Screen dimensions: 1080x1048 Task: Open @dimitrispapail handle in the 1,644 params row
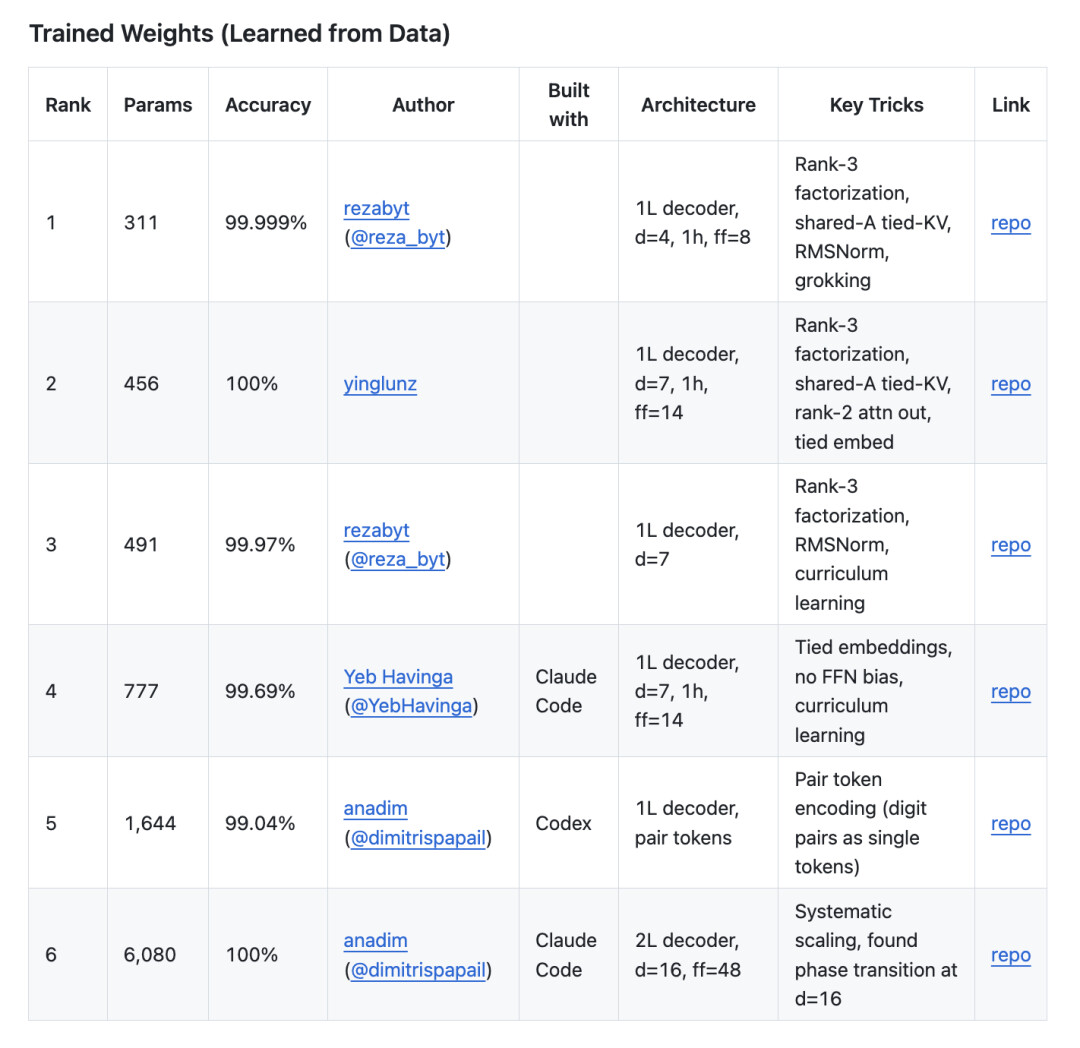coord(418,838)
